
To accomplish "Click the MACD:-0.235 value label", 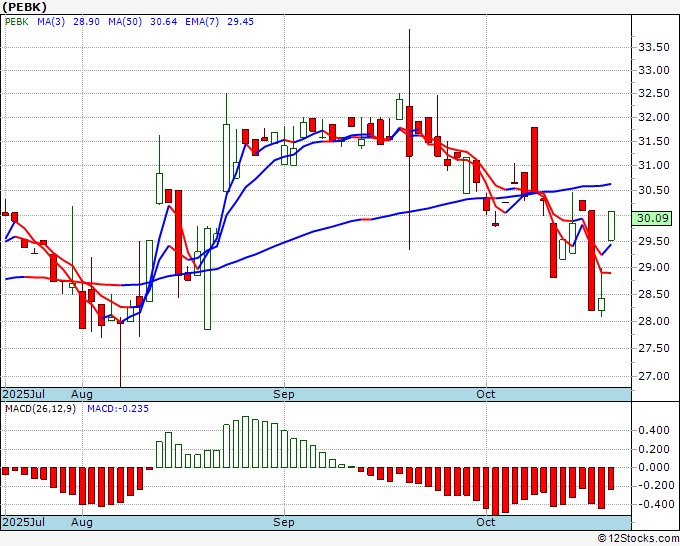I will tap(118, 409).
